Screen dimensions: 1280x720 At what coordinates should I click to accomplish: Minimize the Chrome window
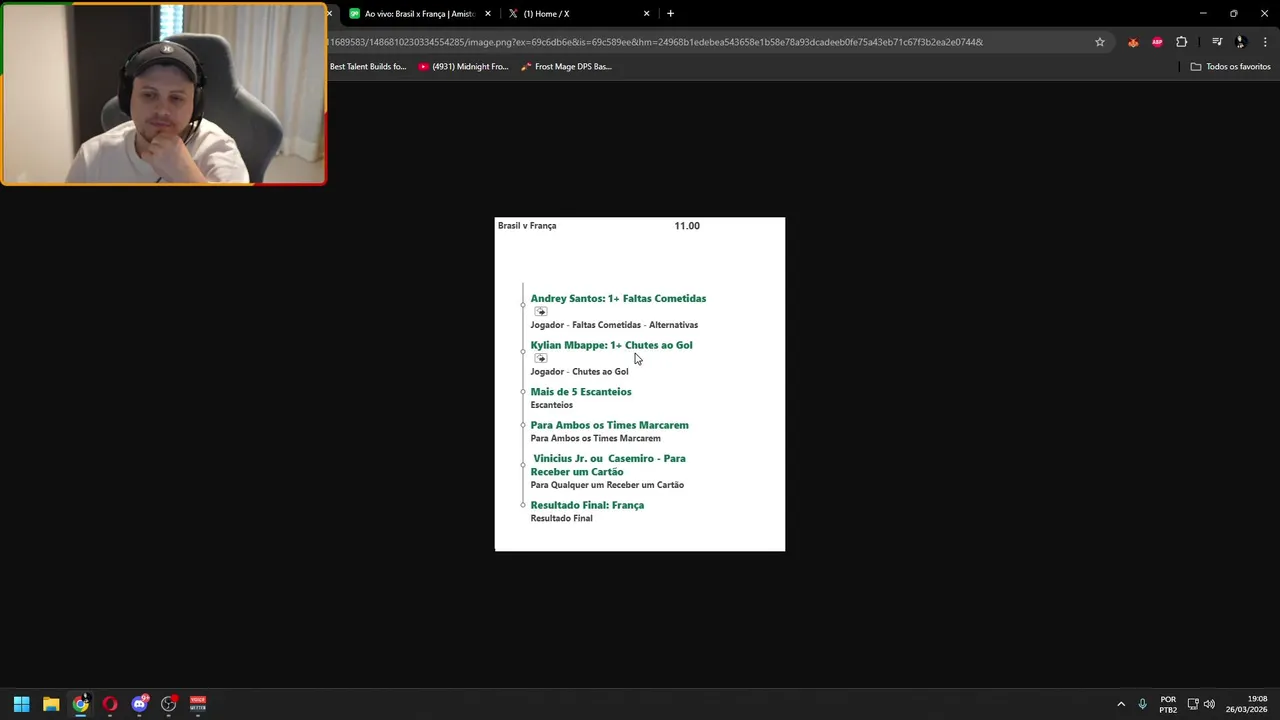click(x=1203, y=14)
